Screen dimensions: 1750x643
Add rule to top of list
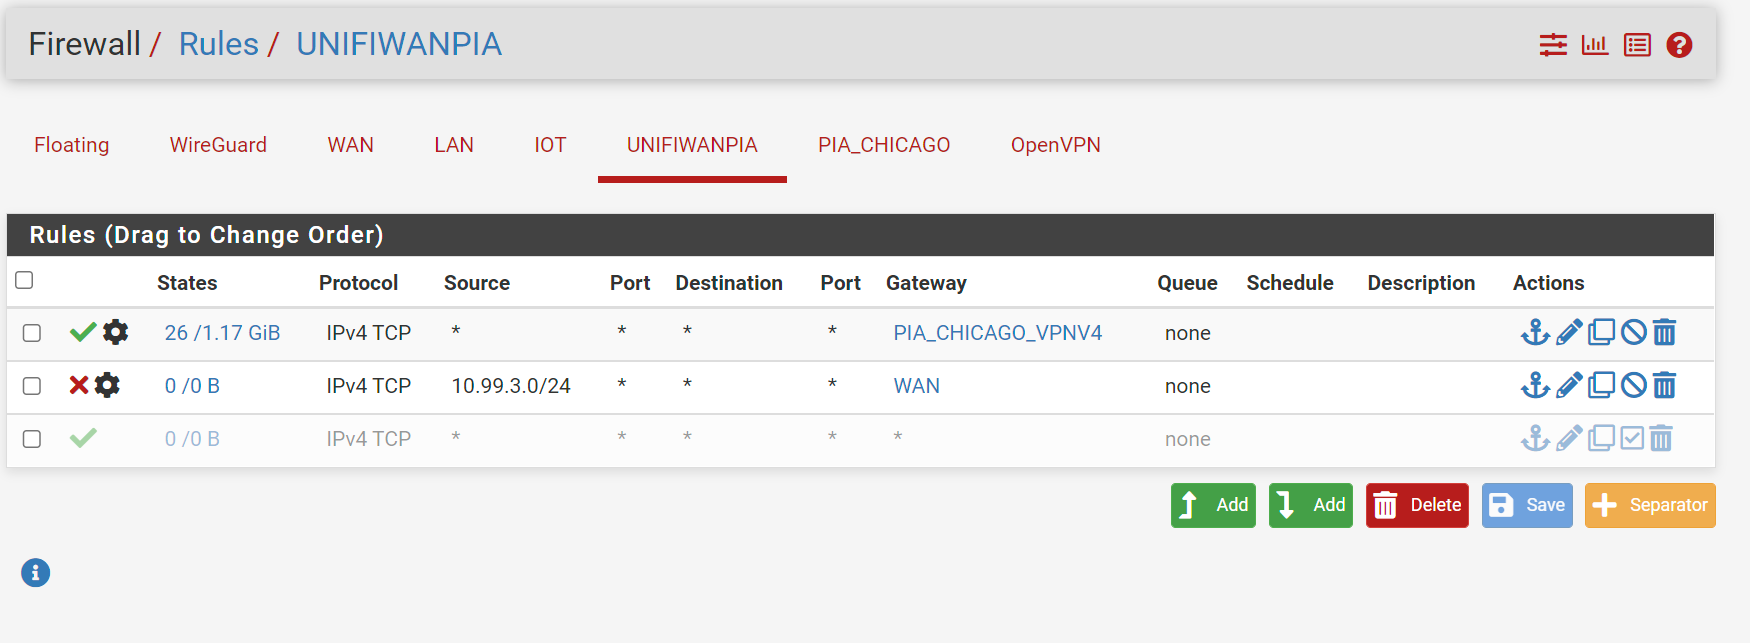1213,505
